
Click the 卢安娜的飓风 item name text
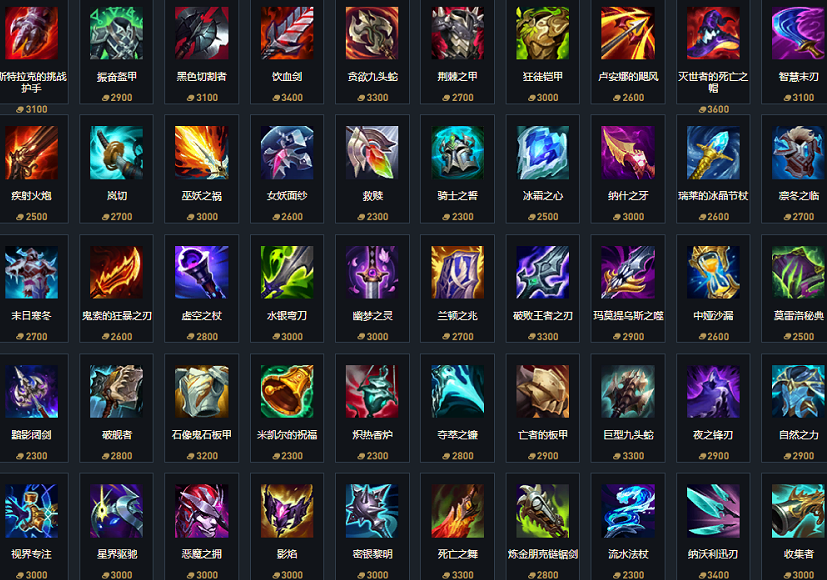[628, 77]
